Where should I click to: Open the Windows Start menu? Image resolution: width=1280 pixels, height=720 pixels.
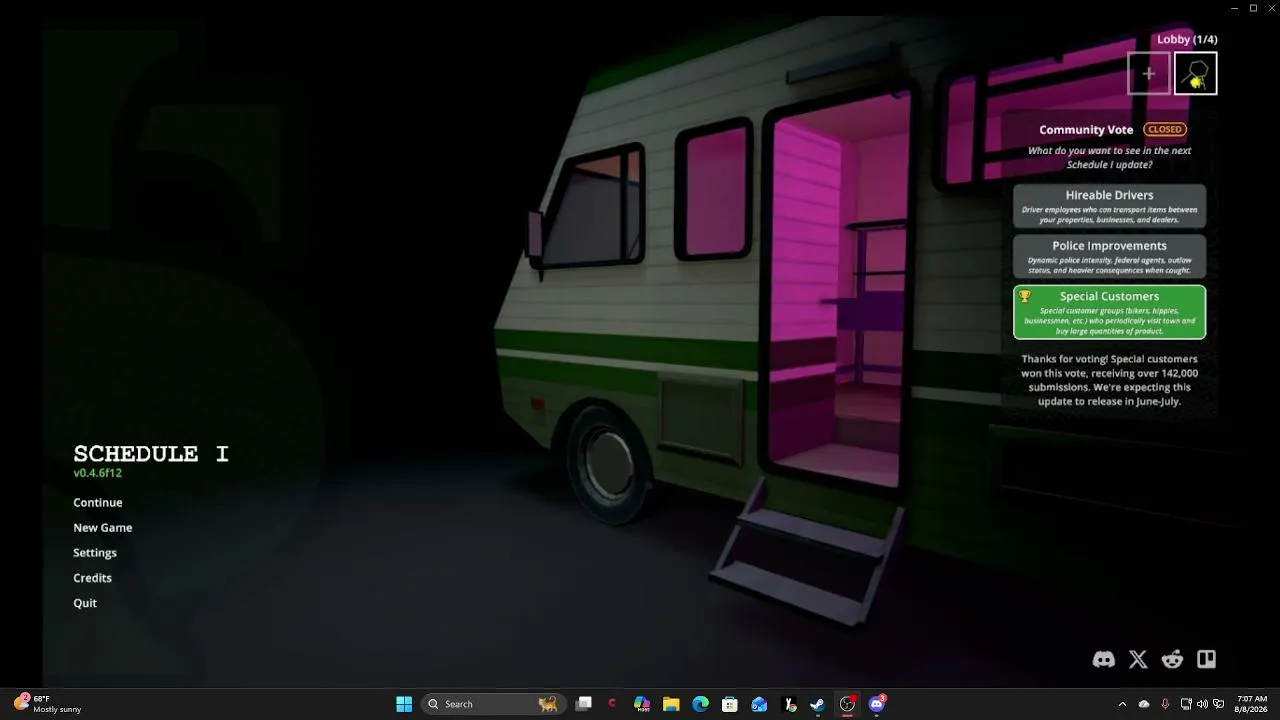[404, 704]
